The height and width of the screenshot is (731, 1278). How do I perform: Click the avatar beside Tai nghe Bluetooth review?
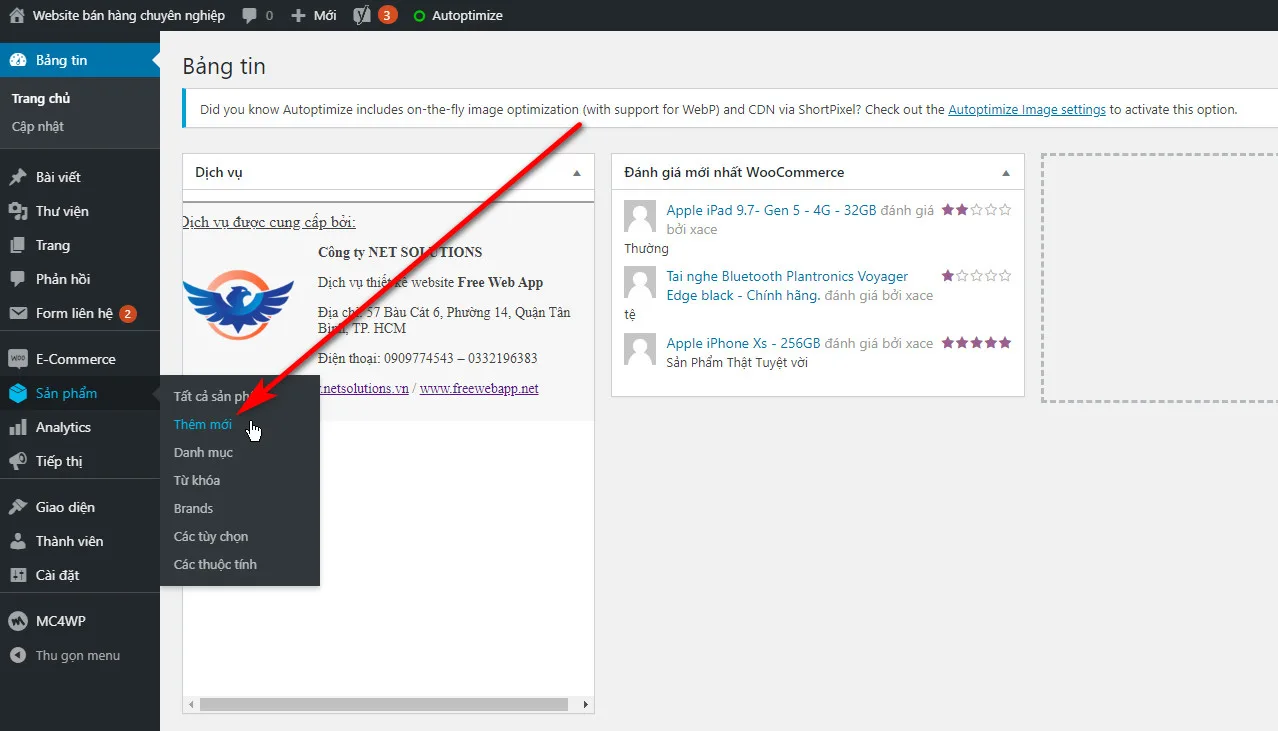pyautogui.click(x=640, y=282)
